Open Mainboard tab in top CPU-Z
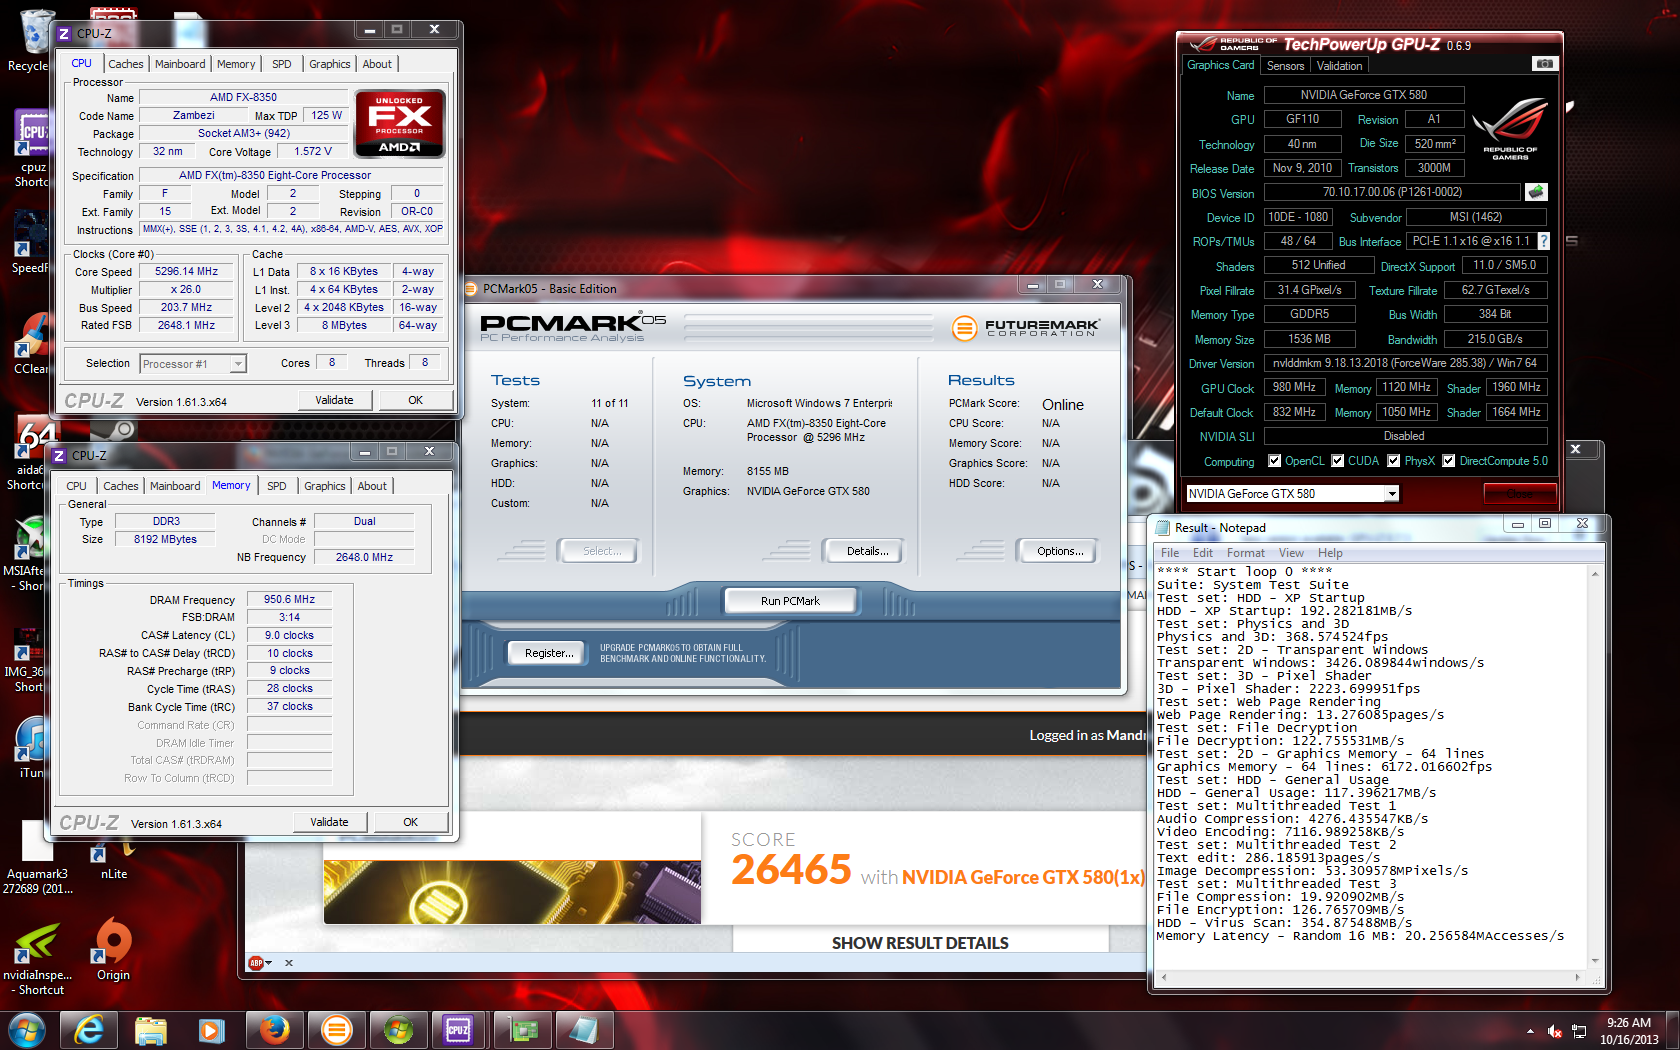 180,64
